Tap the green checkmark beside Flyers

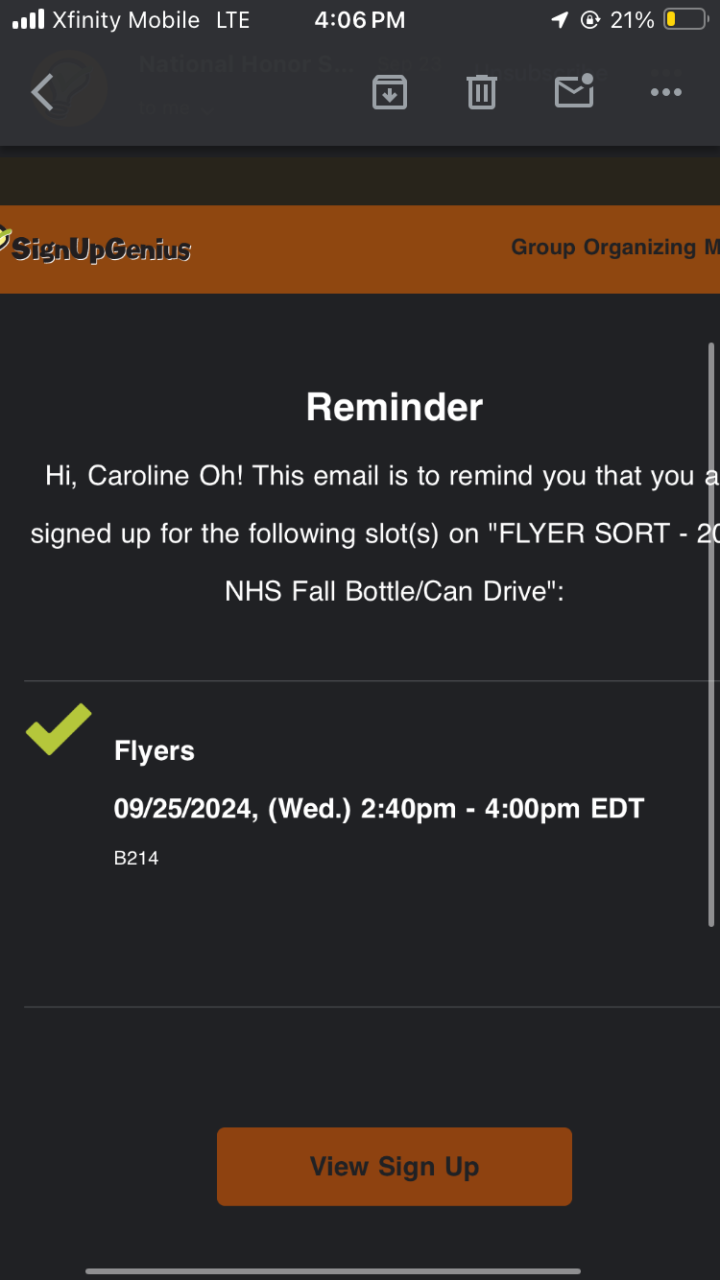click(58, 729)
